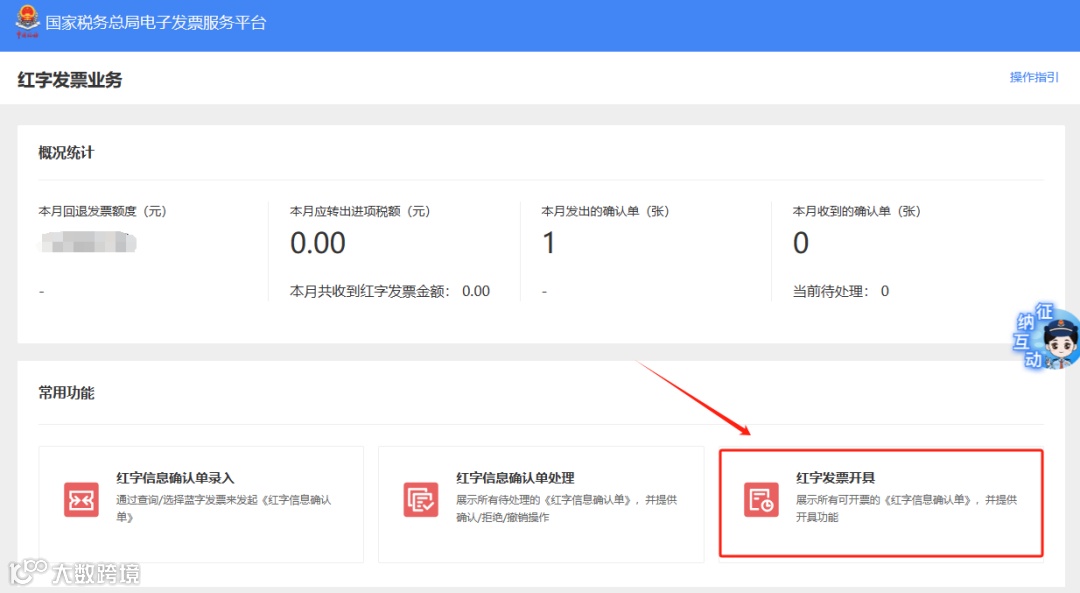1080x593 pixels.
Task: Click the 展示所有可开票的 description
Action: coord(906,508)
